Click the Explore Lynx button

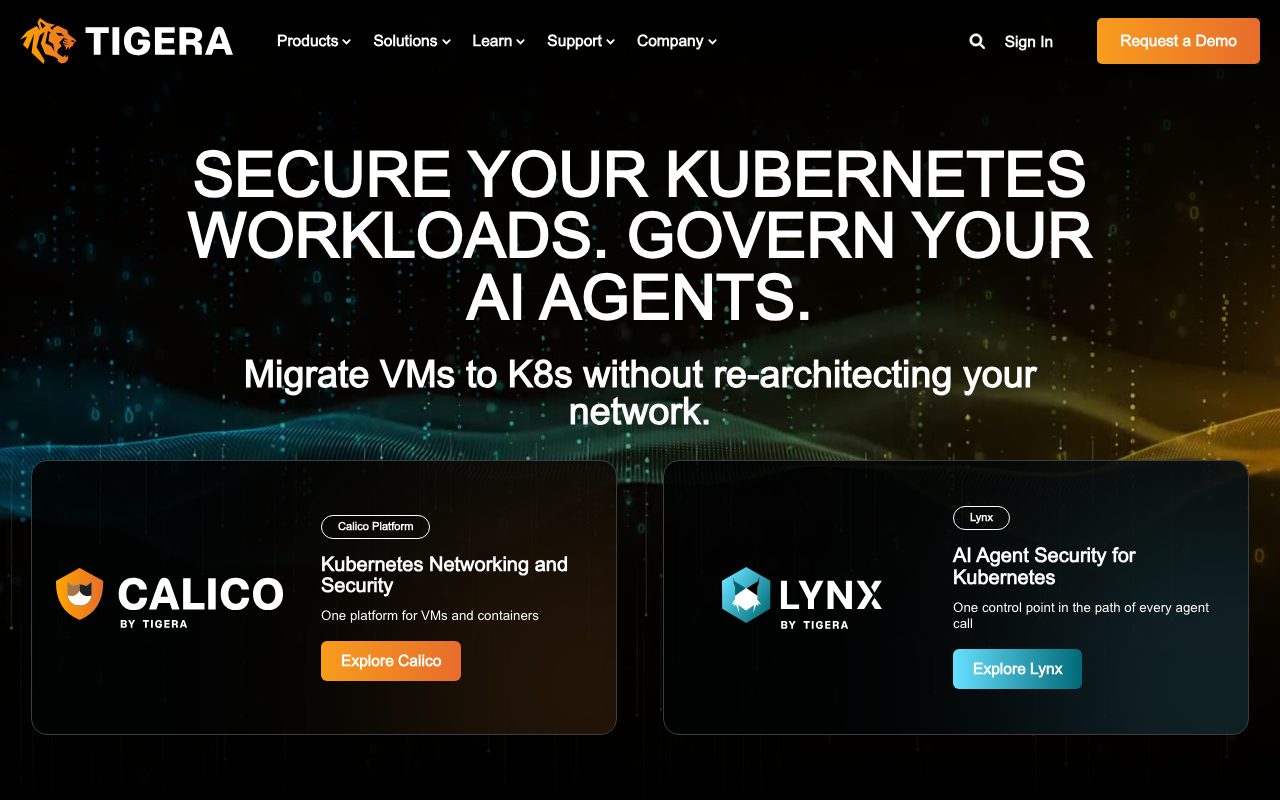pos(1017,669)
